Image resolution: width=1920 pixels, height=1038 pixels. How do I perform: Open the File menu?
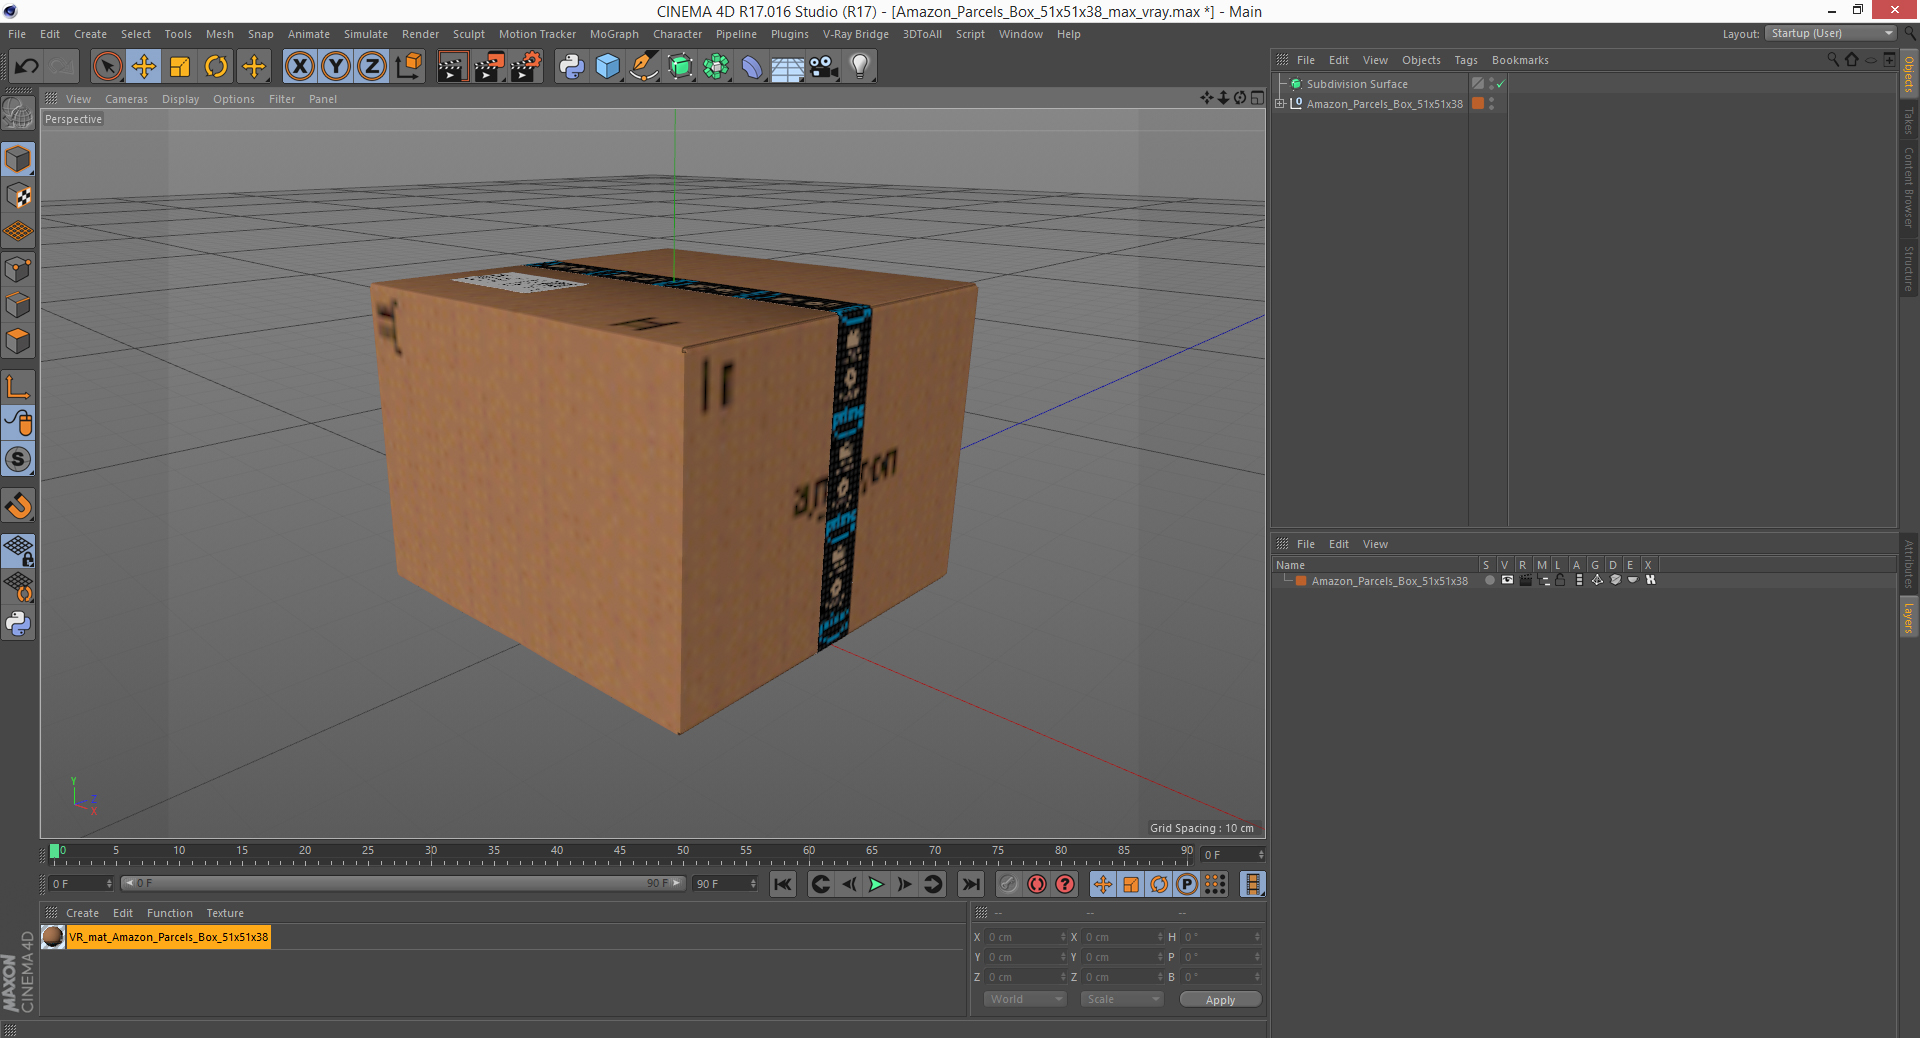tap(17, 34)
